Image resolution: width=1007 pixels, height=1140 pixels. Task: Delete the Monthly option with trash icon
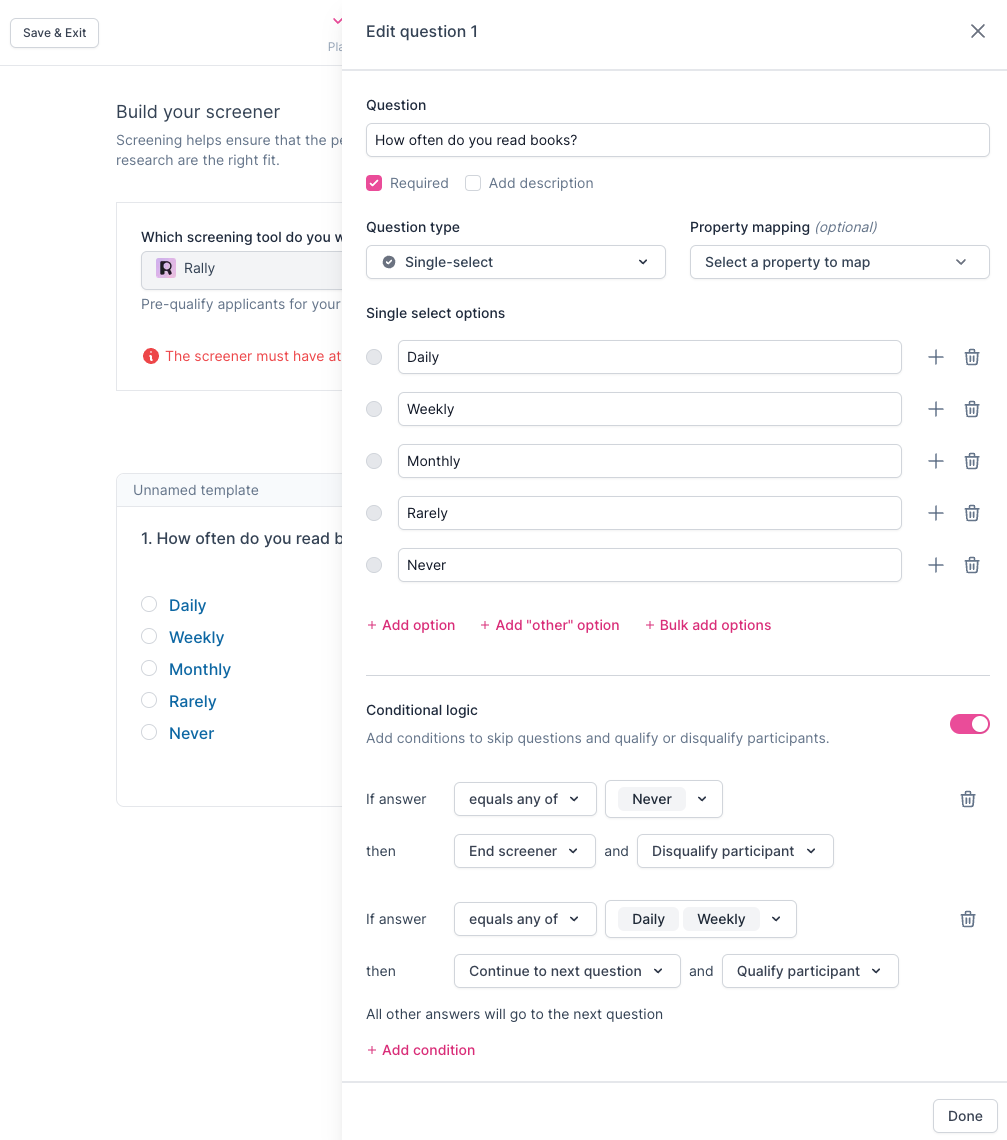click(x=971, y=461)
